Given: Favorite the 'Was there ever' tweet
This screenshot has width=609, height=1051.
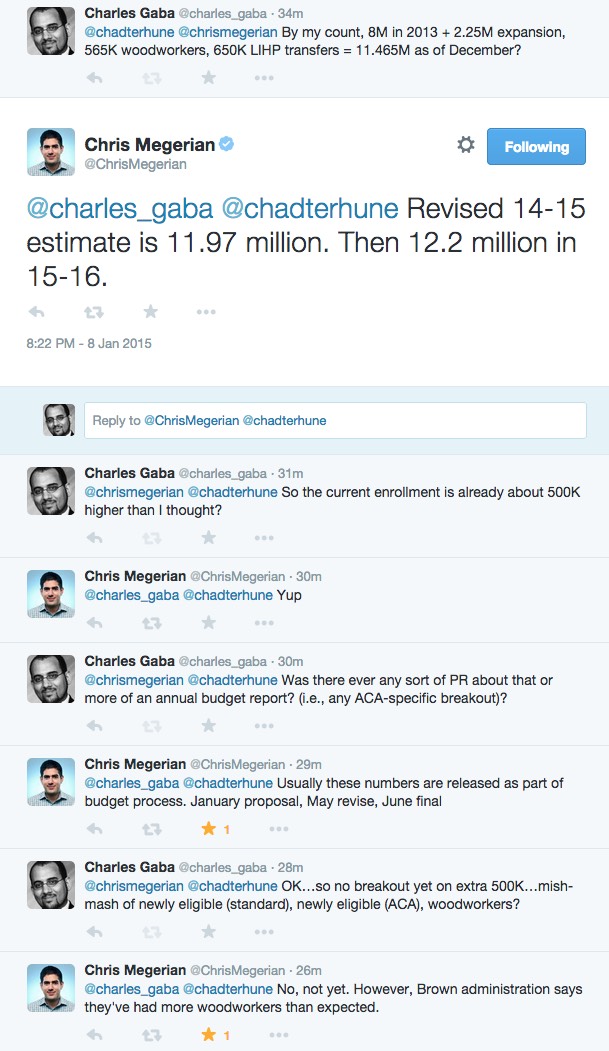Looking at the screenshot, I should [x=209, y=726].
